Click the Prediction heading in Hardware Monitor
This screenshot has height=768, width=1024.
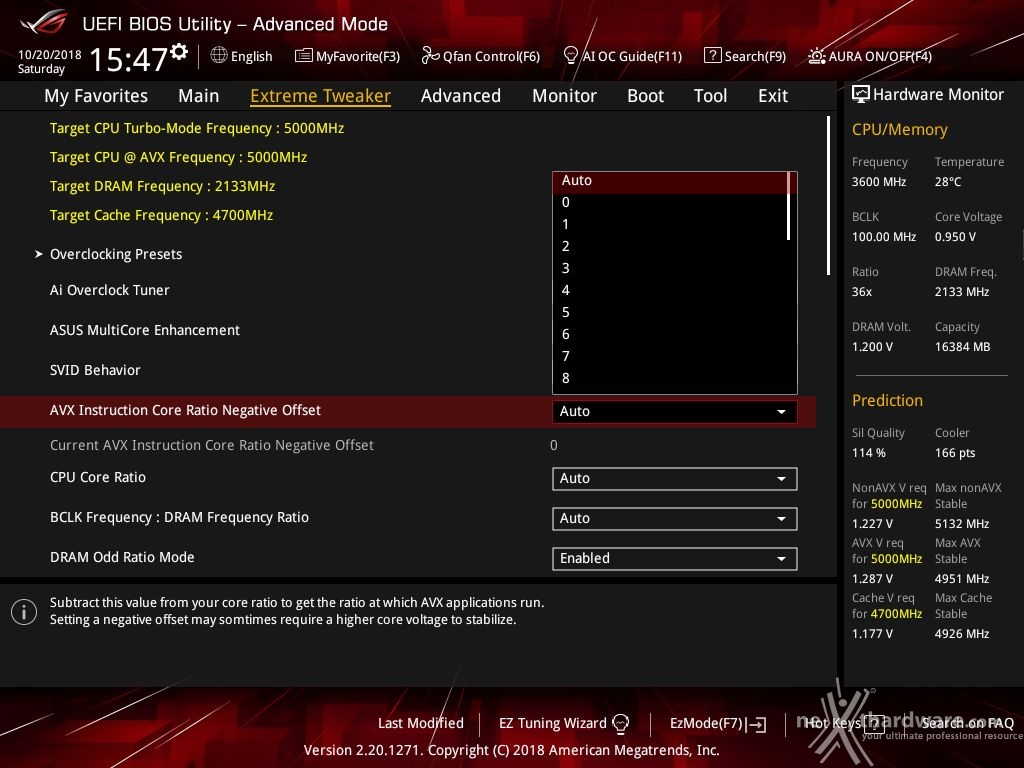887,400
